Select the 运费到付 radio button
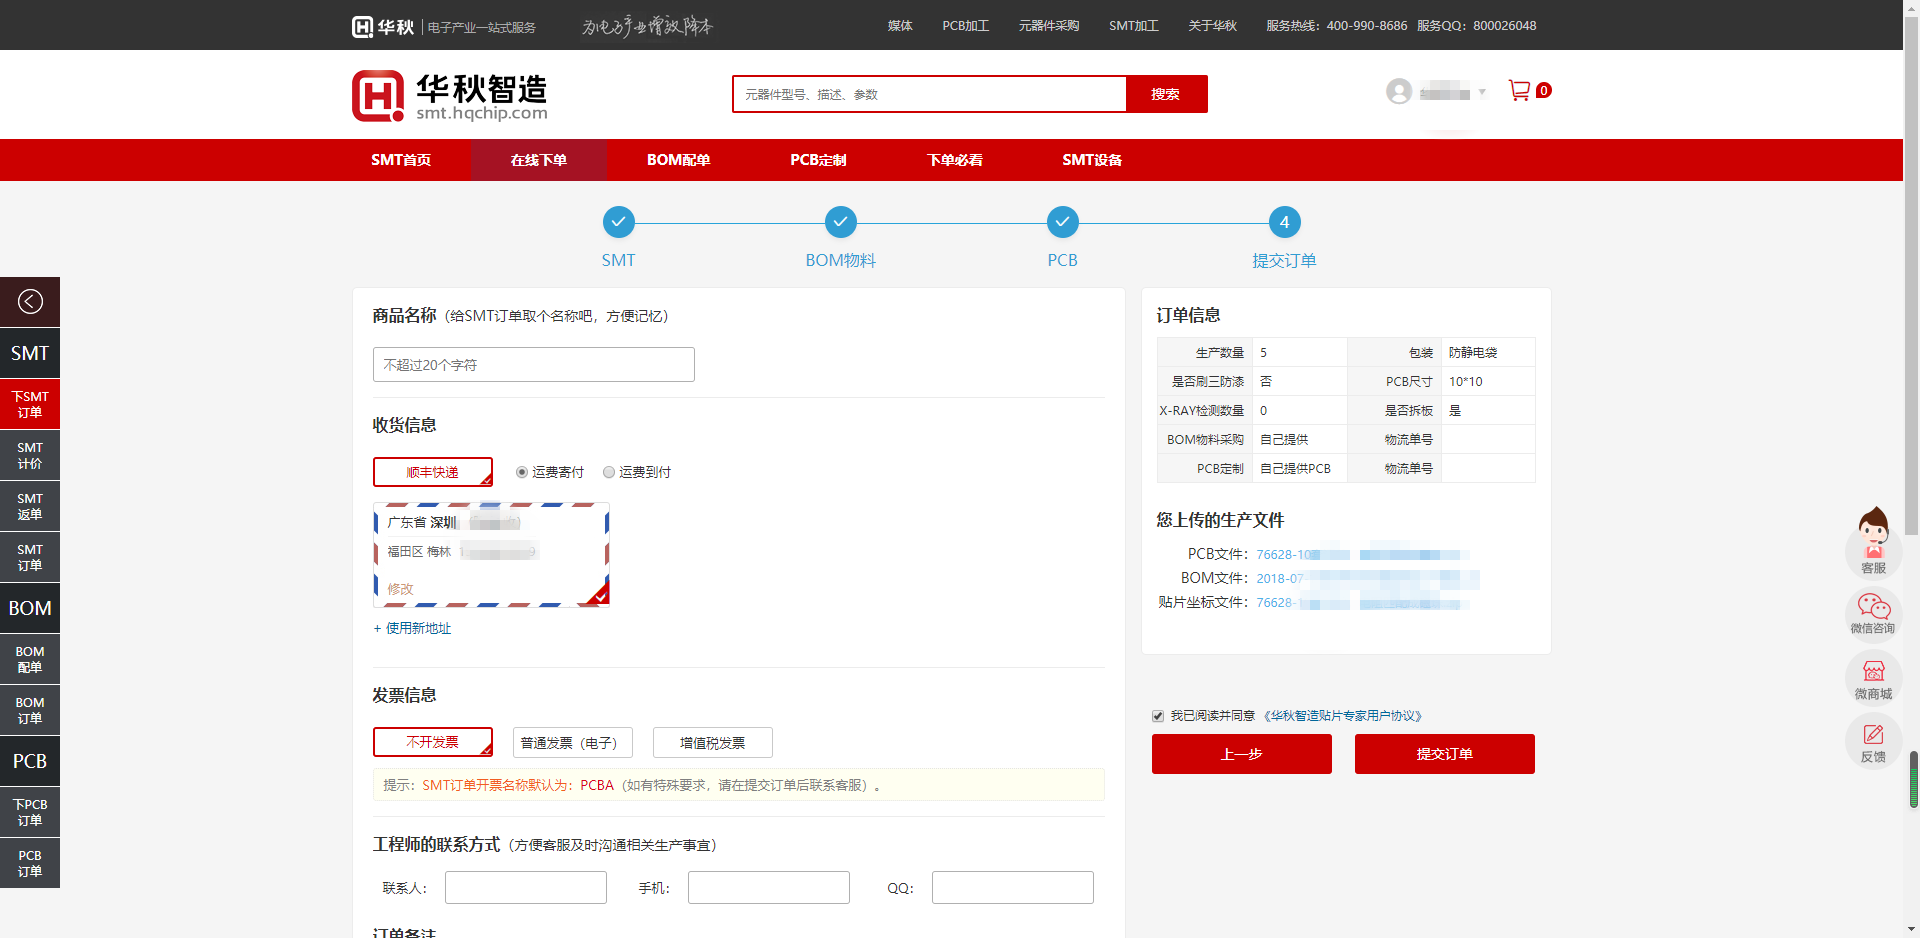Screen dimensions: 1920x938 (x=609, y=472)
